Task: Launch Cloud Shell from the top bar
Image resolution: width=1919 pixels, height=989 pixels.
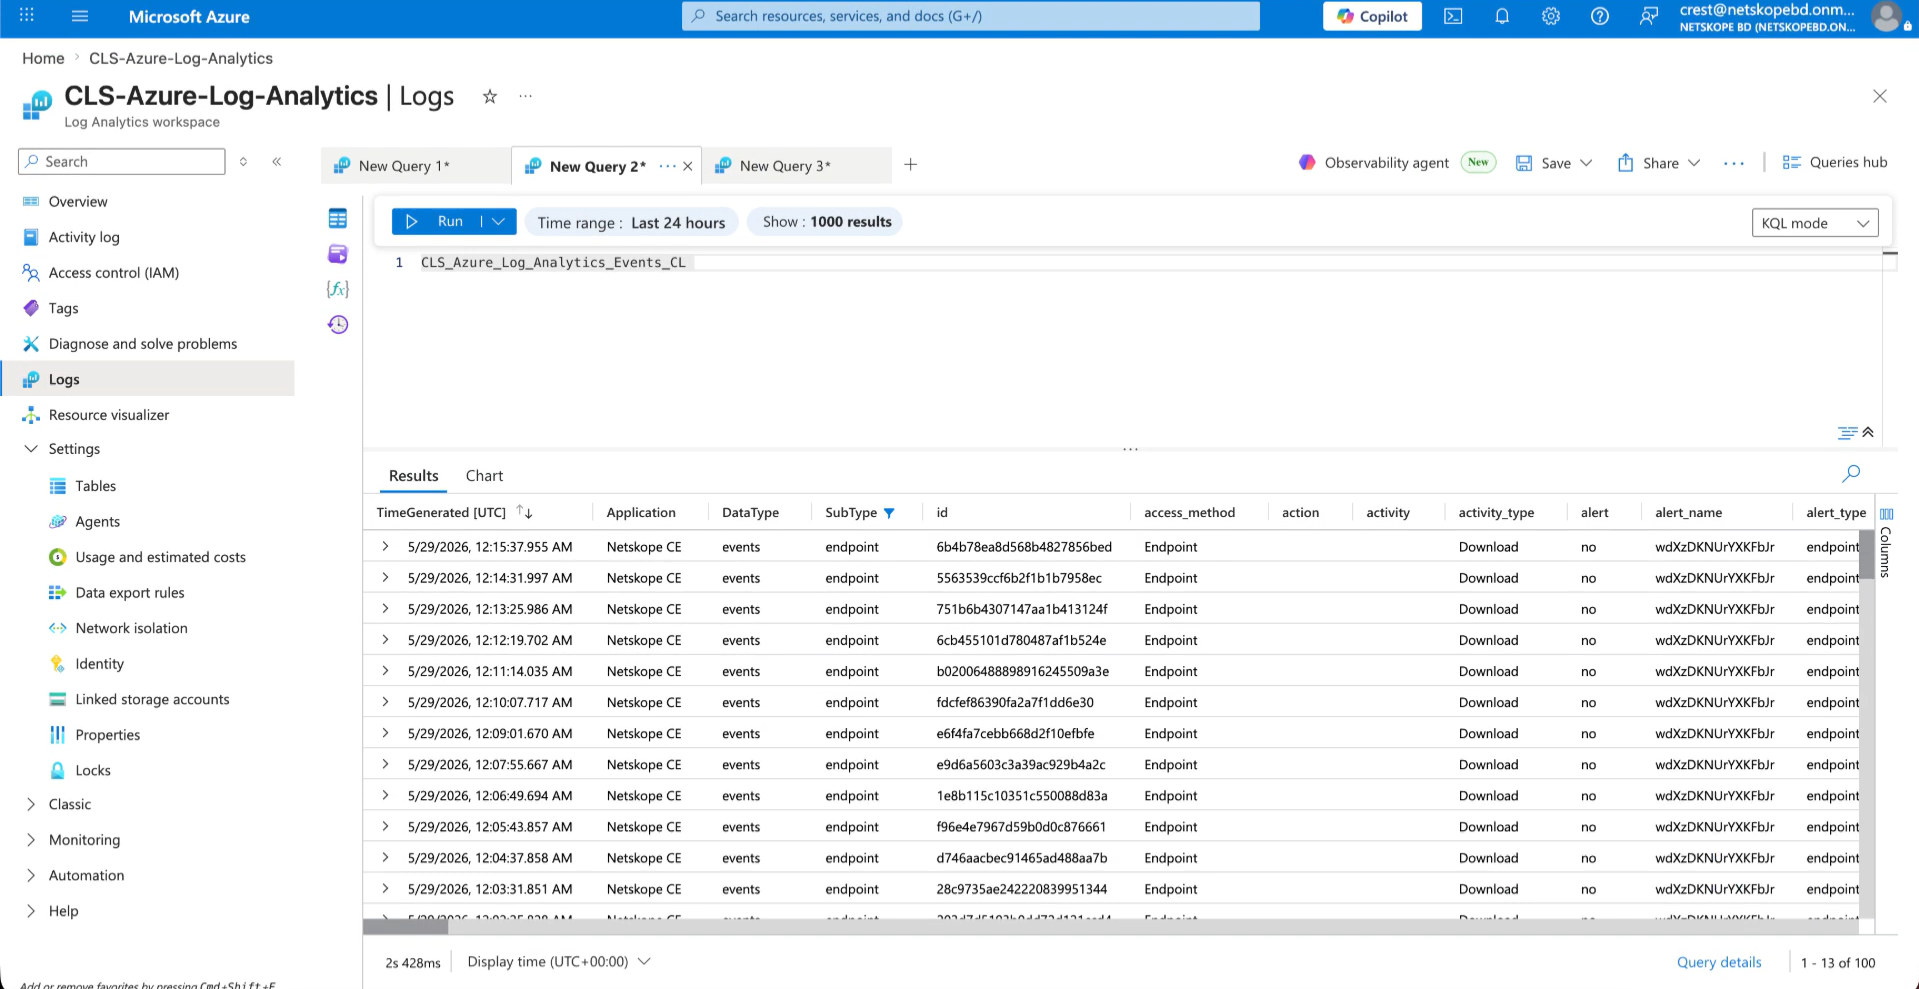Action: pos(1453,16)
